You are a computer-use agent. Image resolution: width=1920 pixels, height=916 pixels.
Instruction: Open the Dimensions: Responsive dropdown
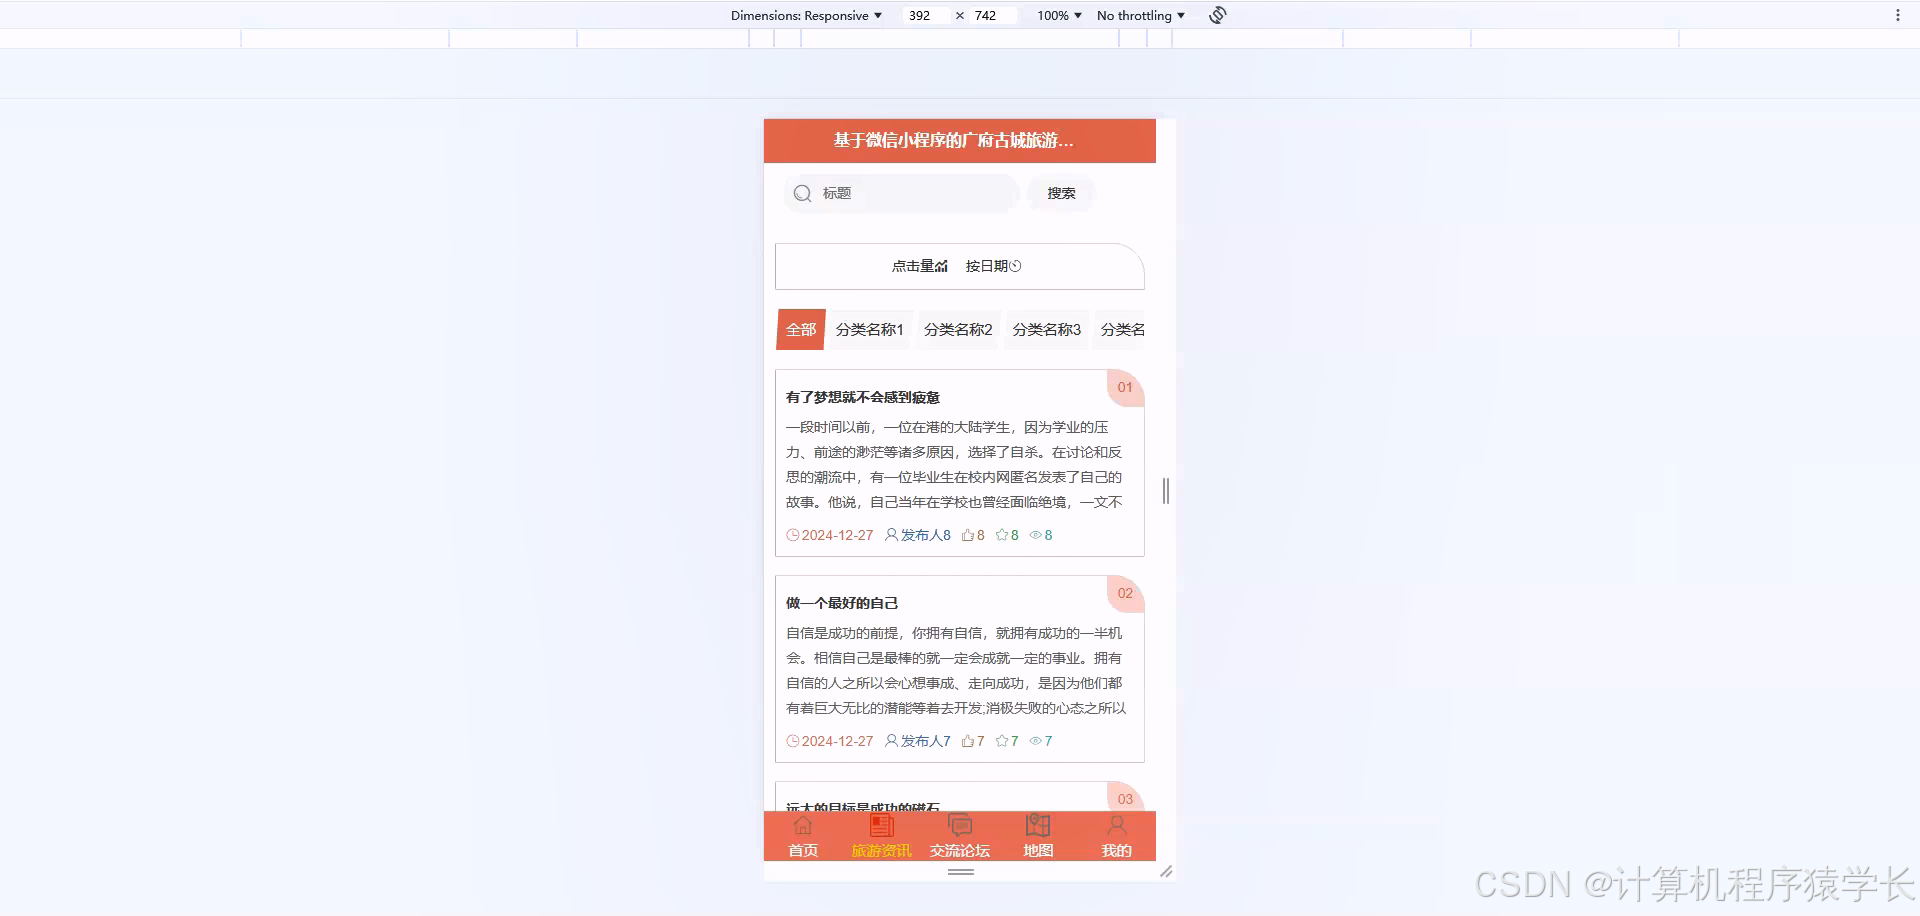(x=806, y=15)
